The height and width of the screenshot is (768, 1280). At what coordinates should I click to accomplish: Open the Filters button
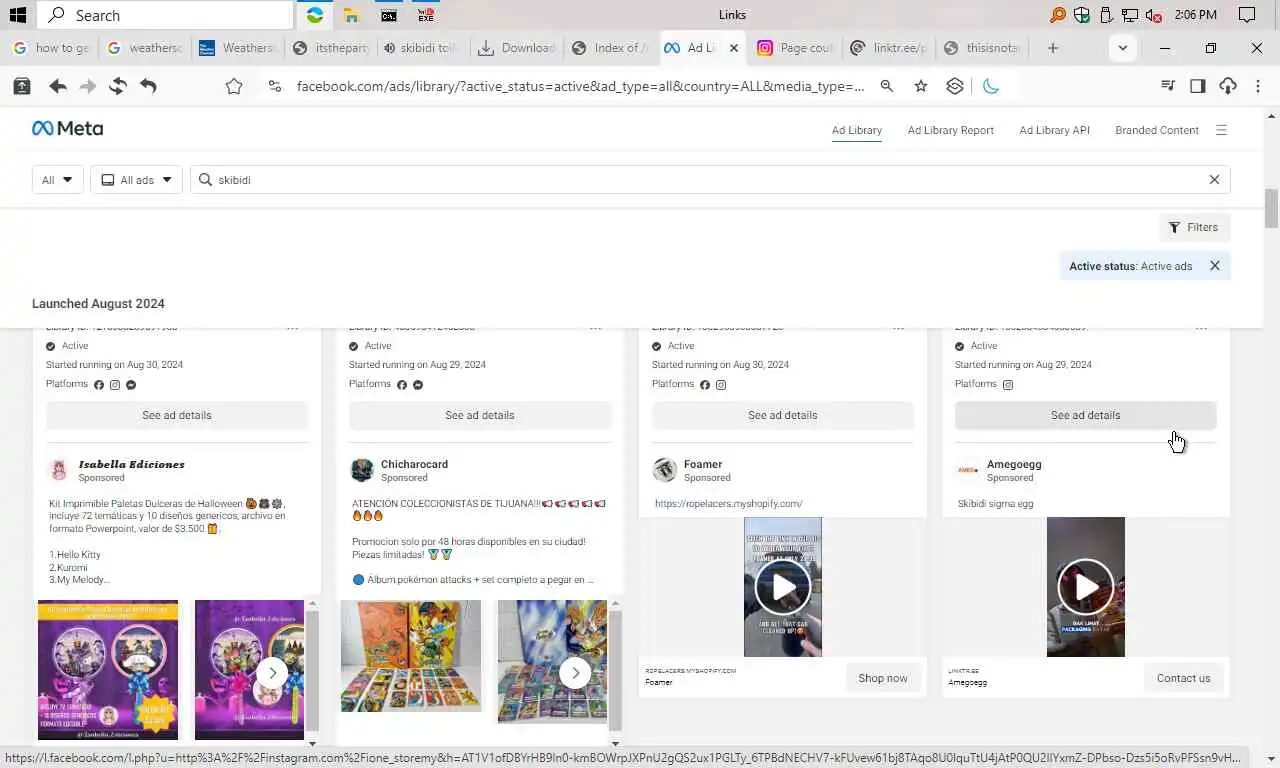(1195, 228)
